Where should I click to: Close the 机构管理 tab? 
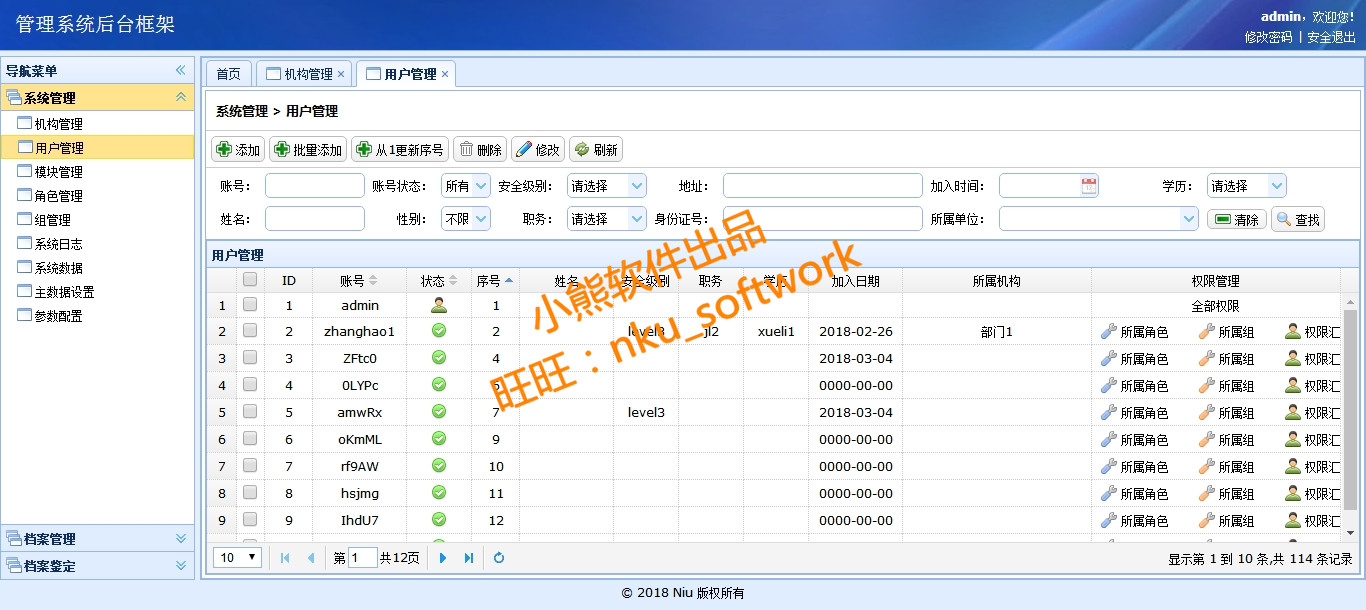341,74
